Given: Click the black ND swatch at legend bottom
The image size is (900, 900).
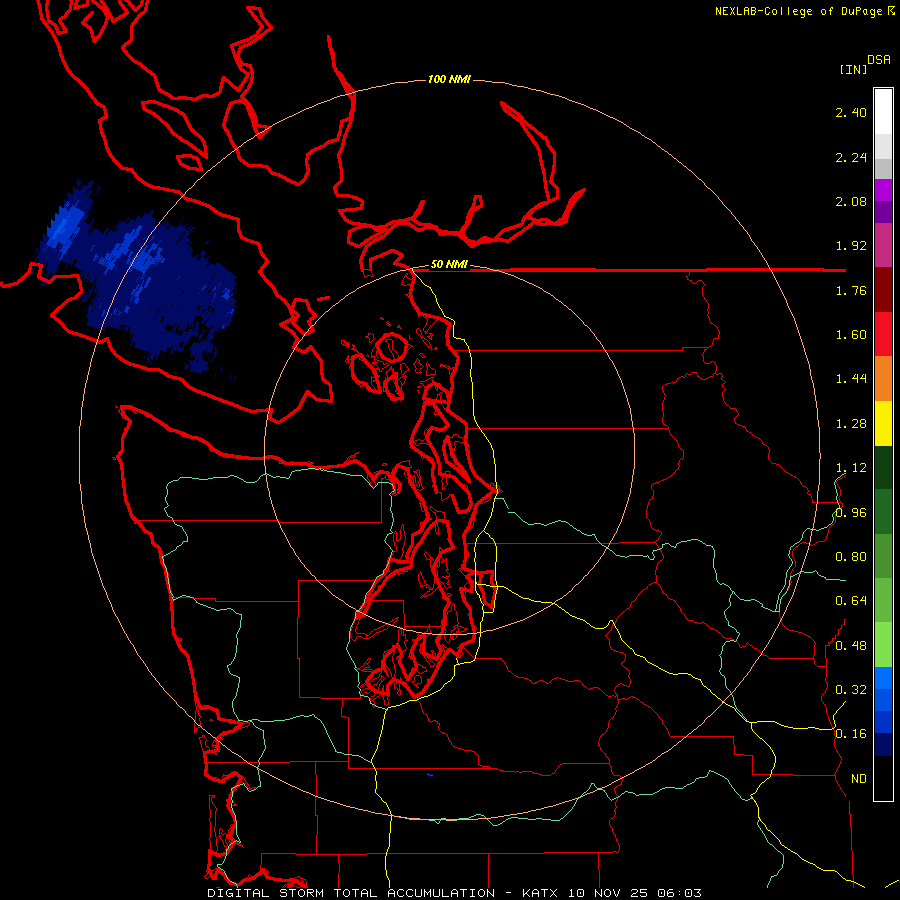Looking at the screenshot, I should (883, 778).
